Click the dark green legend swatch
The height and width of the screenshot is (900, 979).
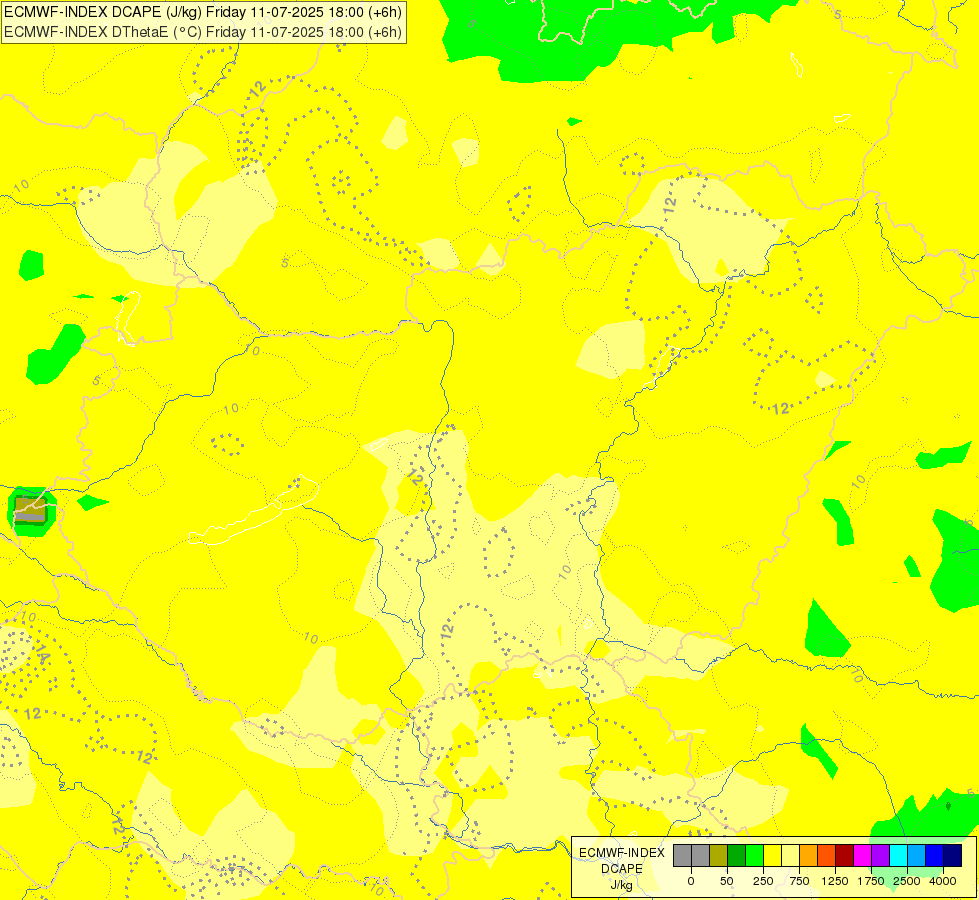click(736, 855)
